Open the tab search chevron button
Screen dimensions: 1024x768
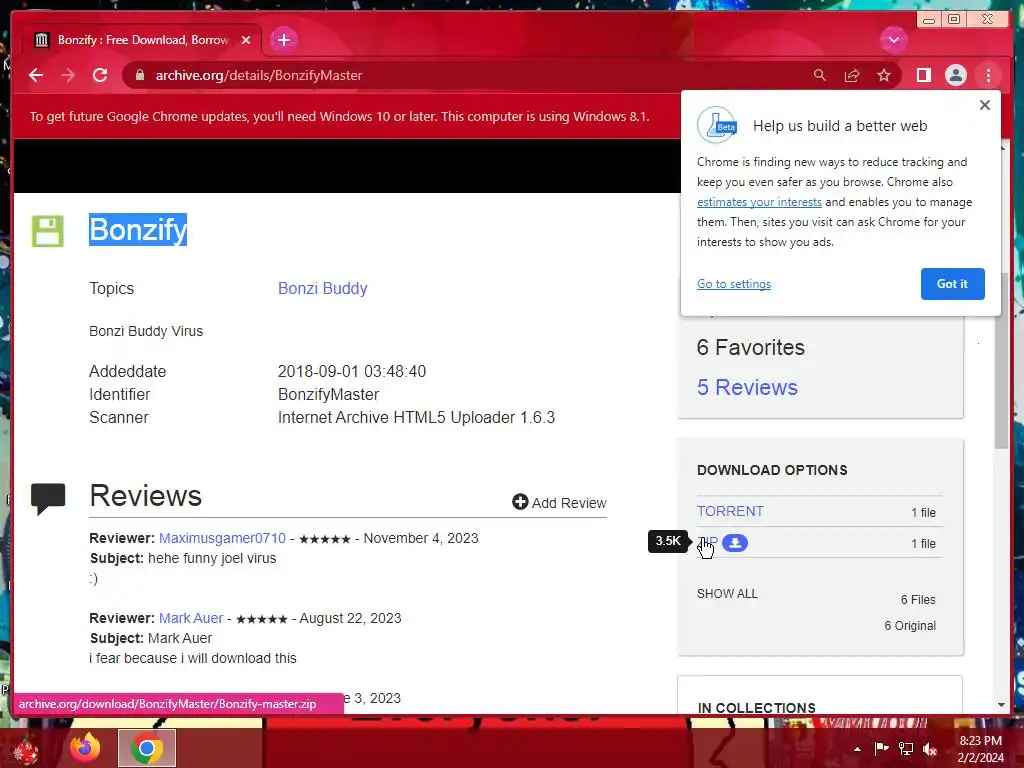893,40
